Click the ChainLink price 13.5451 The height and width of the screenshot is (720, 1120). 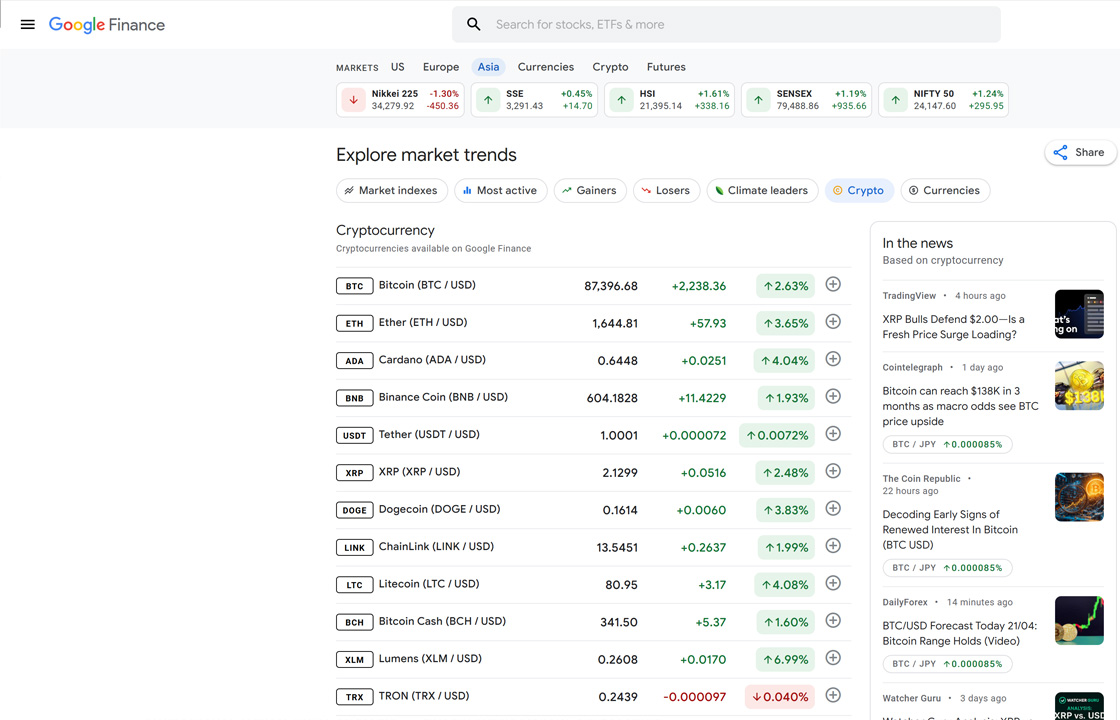(x=617, y=547)
